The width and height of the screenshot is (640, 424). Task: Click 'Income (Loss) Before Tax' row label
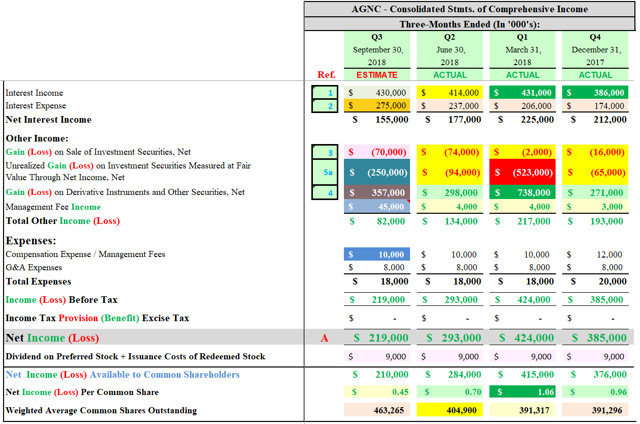pyautogui.click(x=61, y=300)
